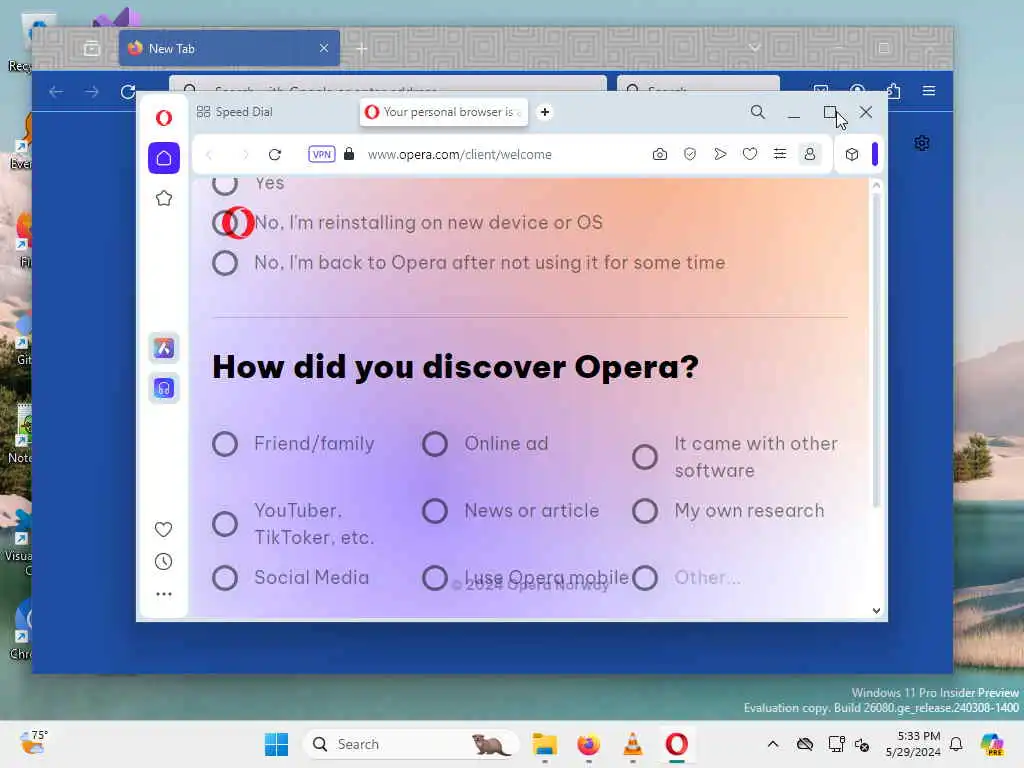Open Bookmarks star in Opera sidebar
The height and width of the screenshot is (768, 1024).
point(163,199)
